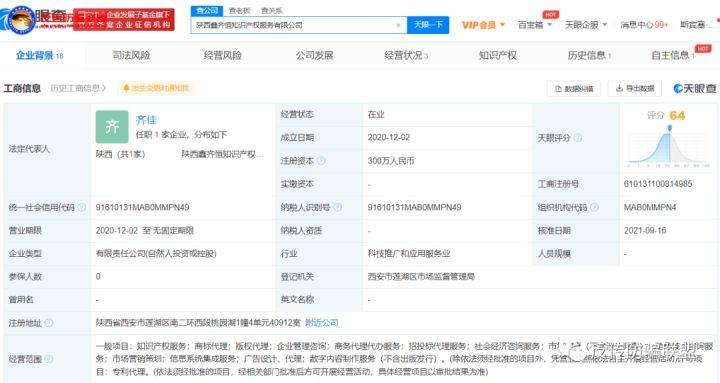720x383 pixels.
Task: Open the 历史信息 tab
Action: pos(589,56)
